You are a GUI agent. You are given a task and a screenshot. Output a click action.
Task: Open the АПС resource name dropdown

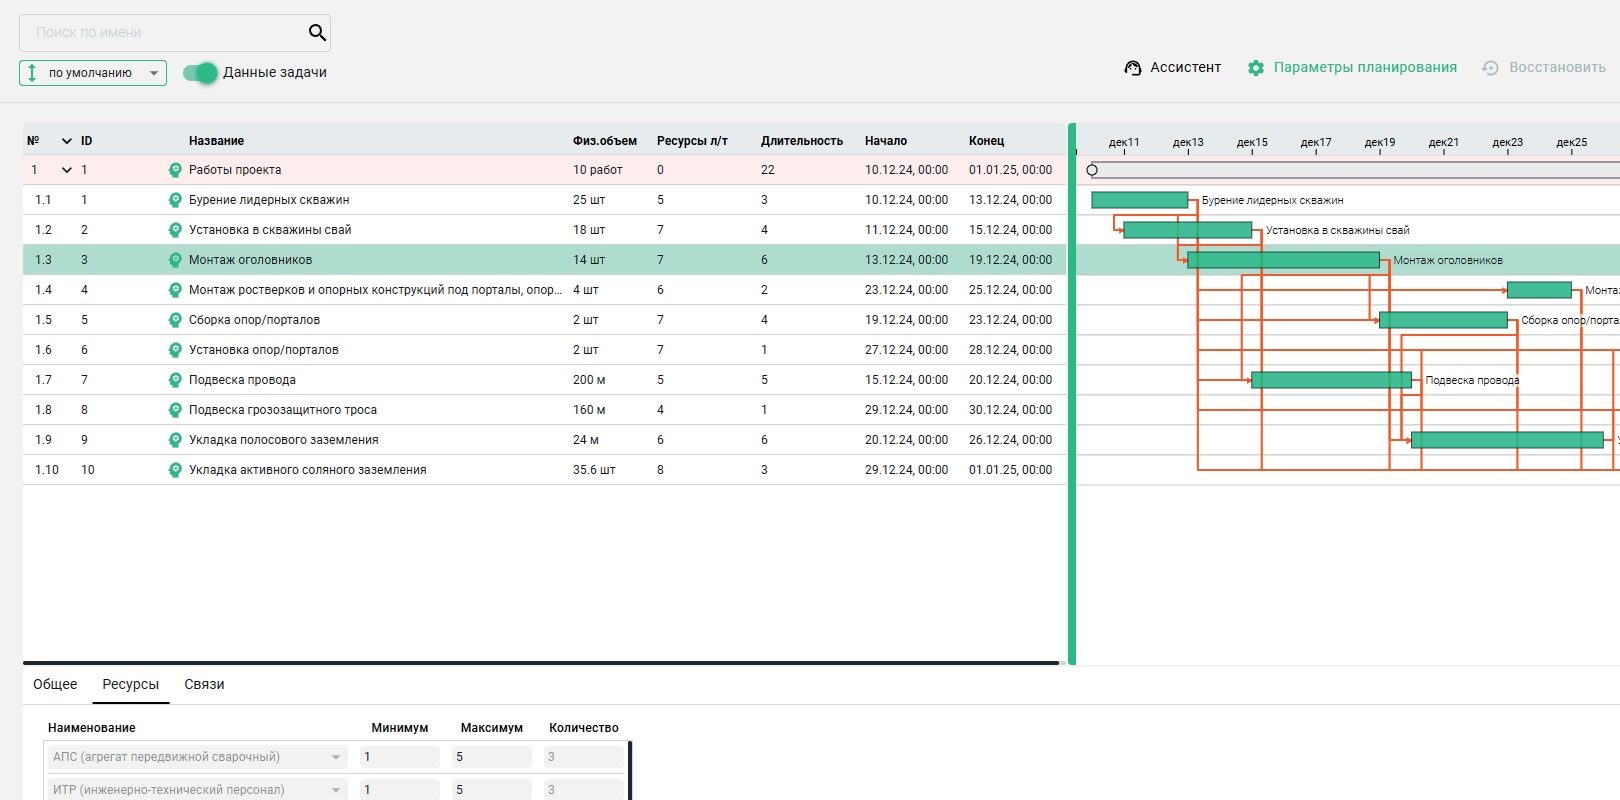[197, 757]
